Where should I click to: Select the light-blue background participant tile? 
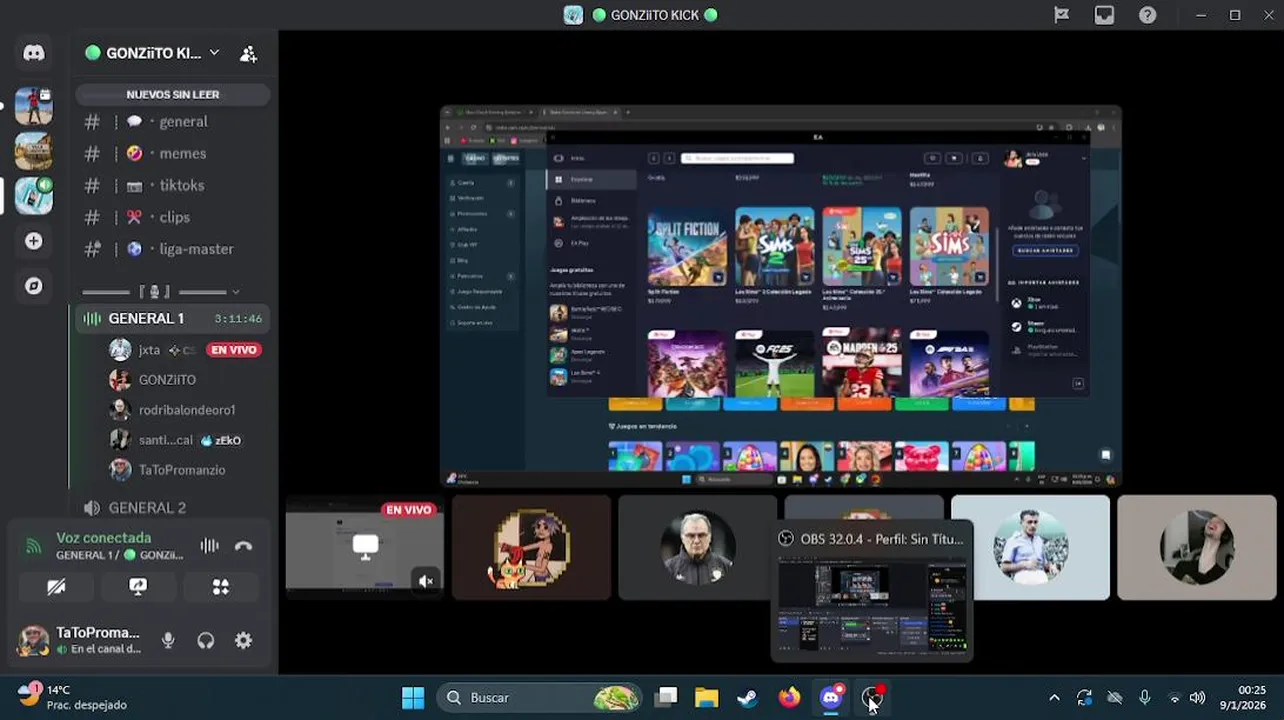pyautogui.click(x=1030, y=547)
